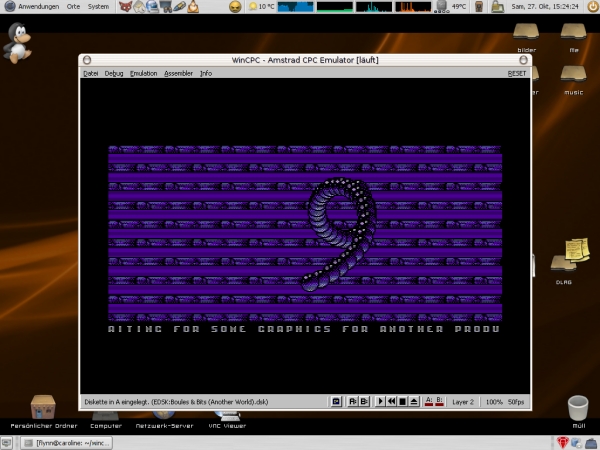Viewport: 600px width, 450px height.
Task: Click the tape Play button
Action: 380,401
